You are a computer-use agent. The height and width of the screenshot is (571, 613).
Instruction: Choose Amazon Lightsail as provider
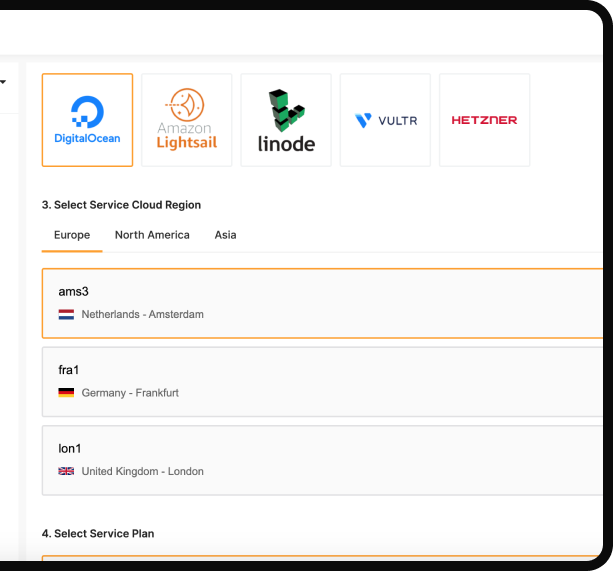pos(186,120)
